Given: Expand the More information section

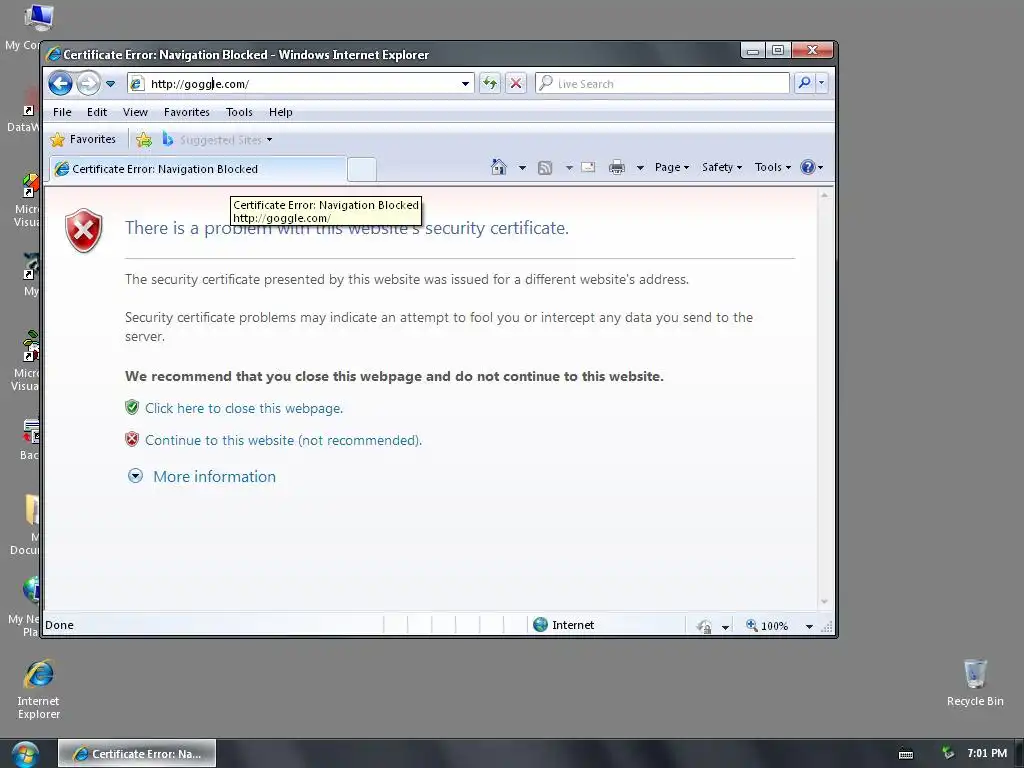Looking at the screenshot, I should [x=135, y=475].
